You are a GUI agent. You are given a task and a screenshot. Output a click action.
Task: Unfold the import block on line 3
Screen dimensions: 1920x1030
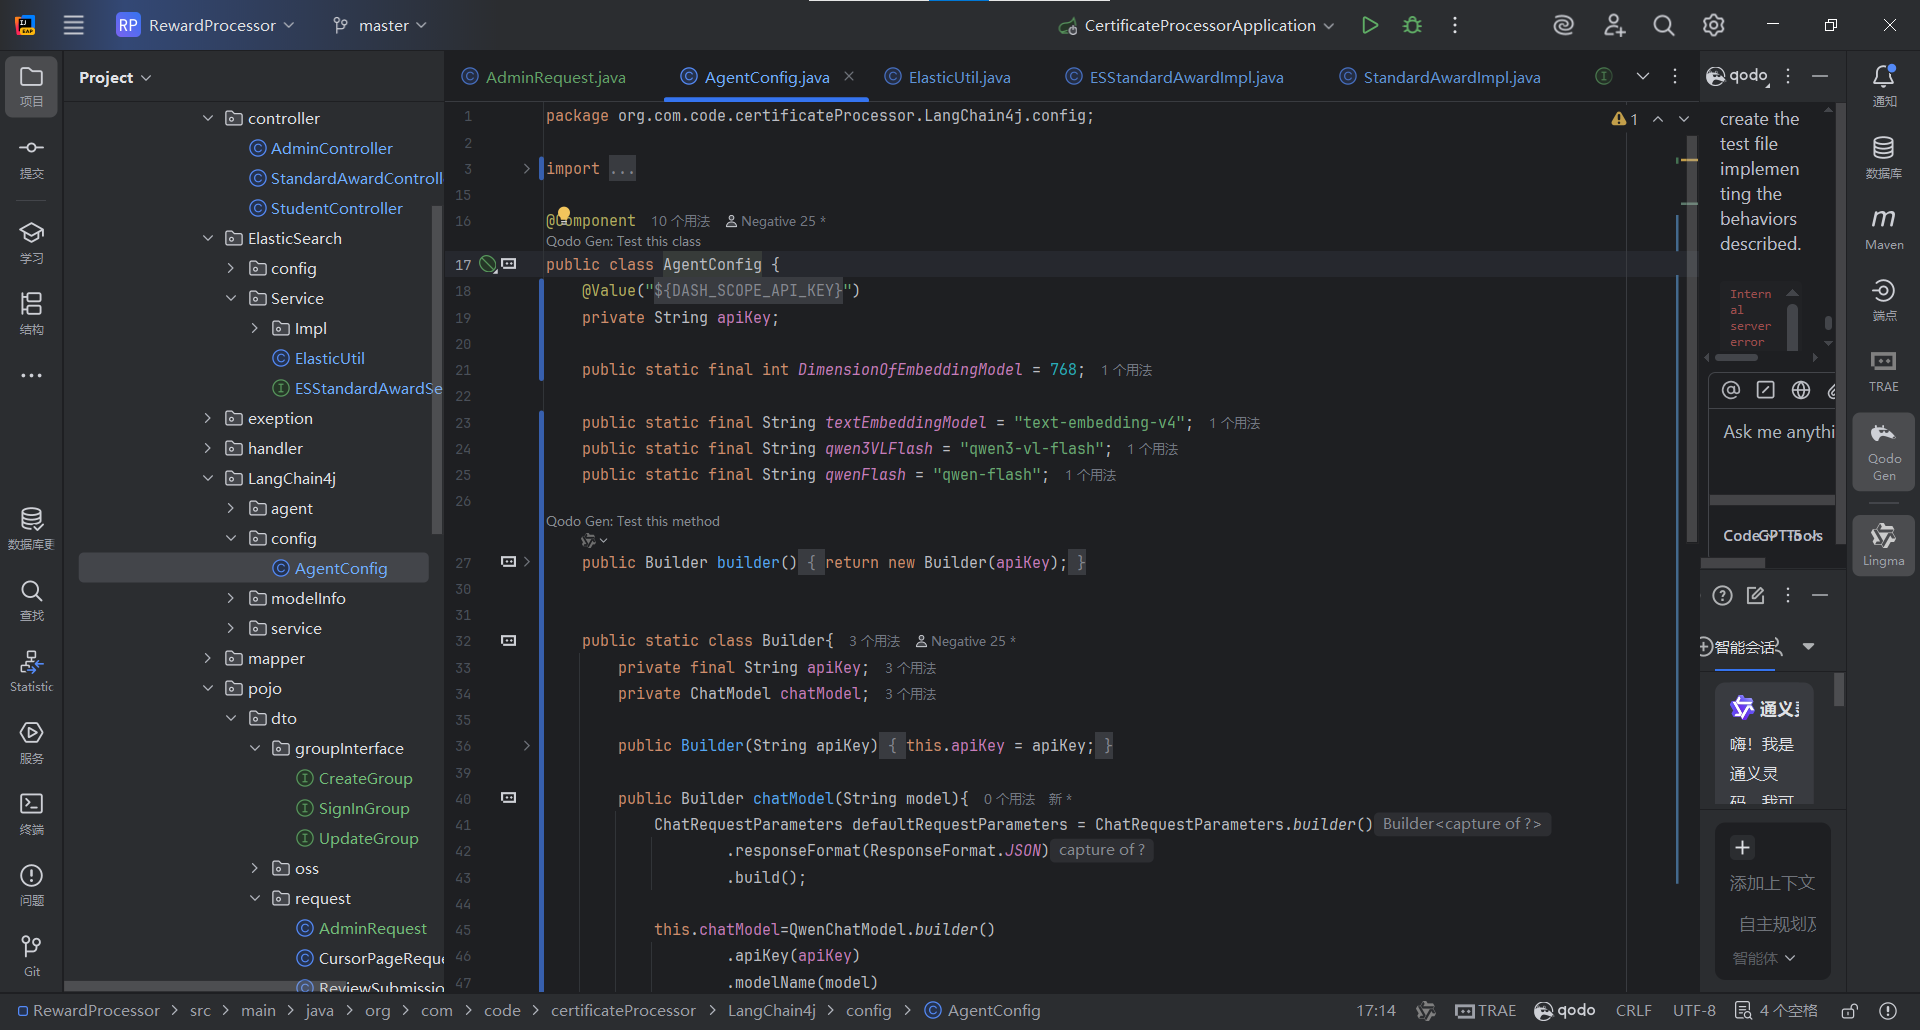[x=526, y=169]
